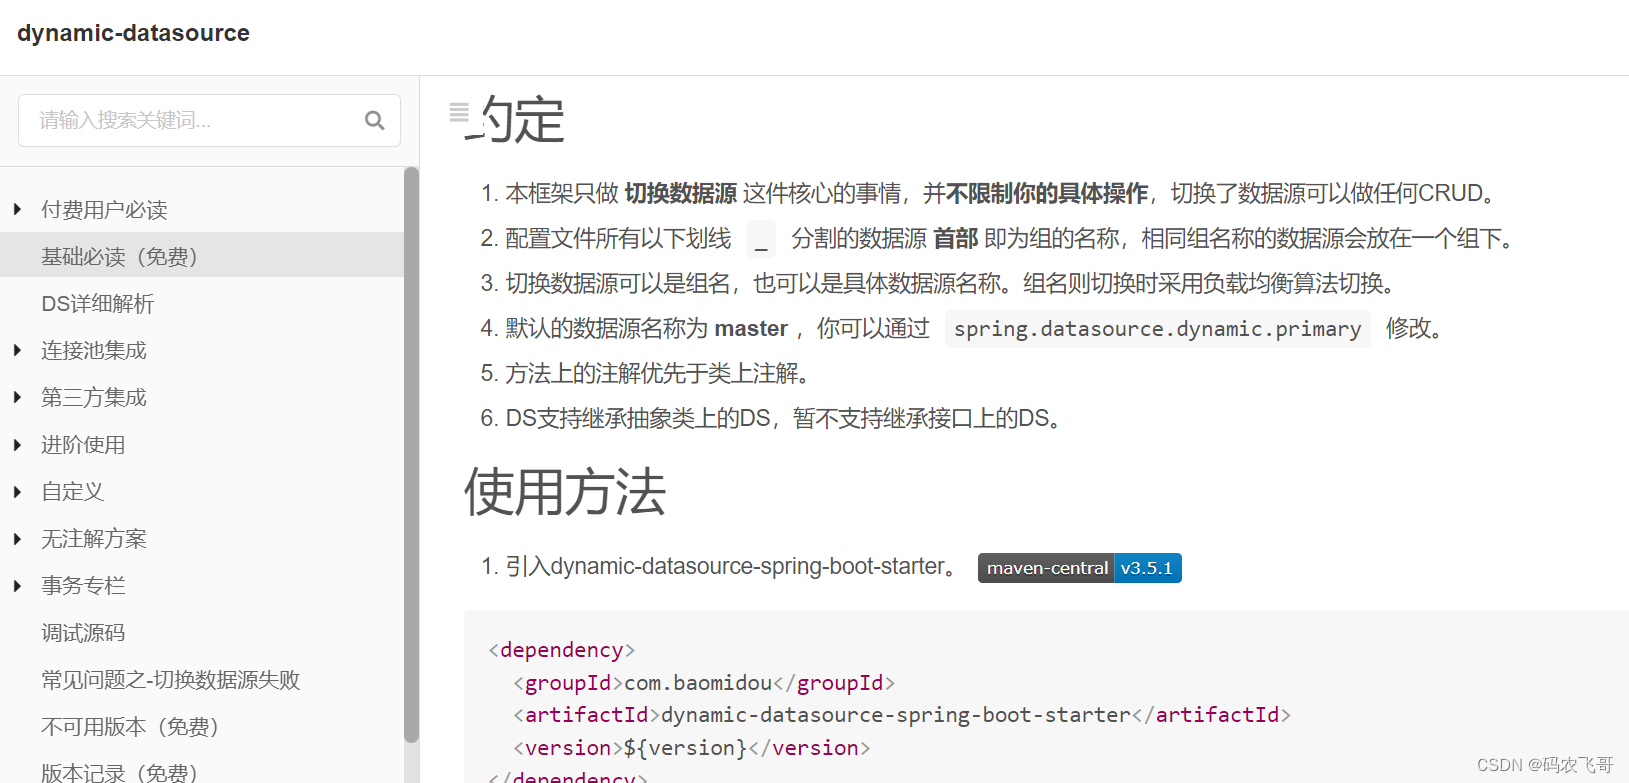Open 连接池集成 in the sidebar
The width and height of the screenshot is (1629, 783).
click(94, 351)
